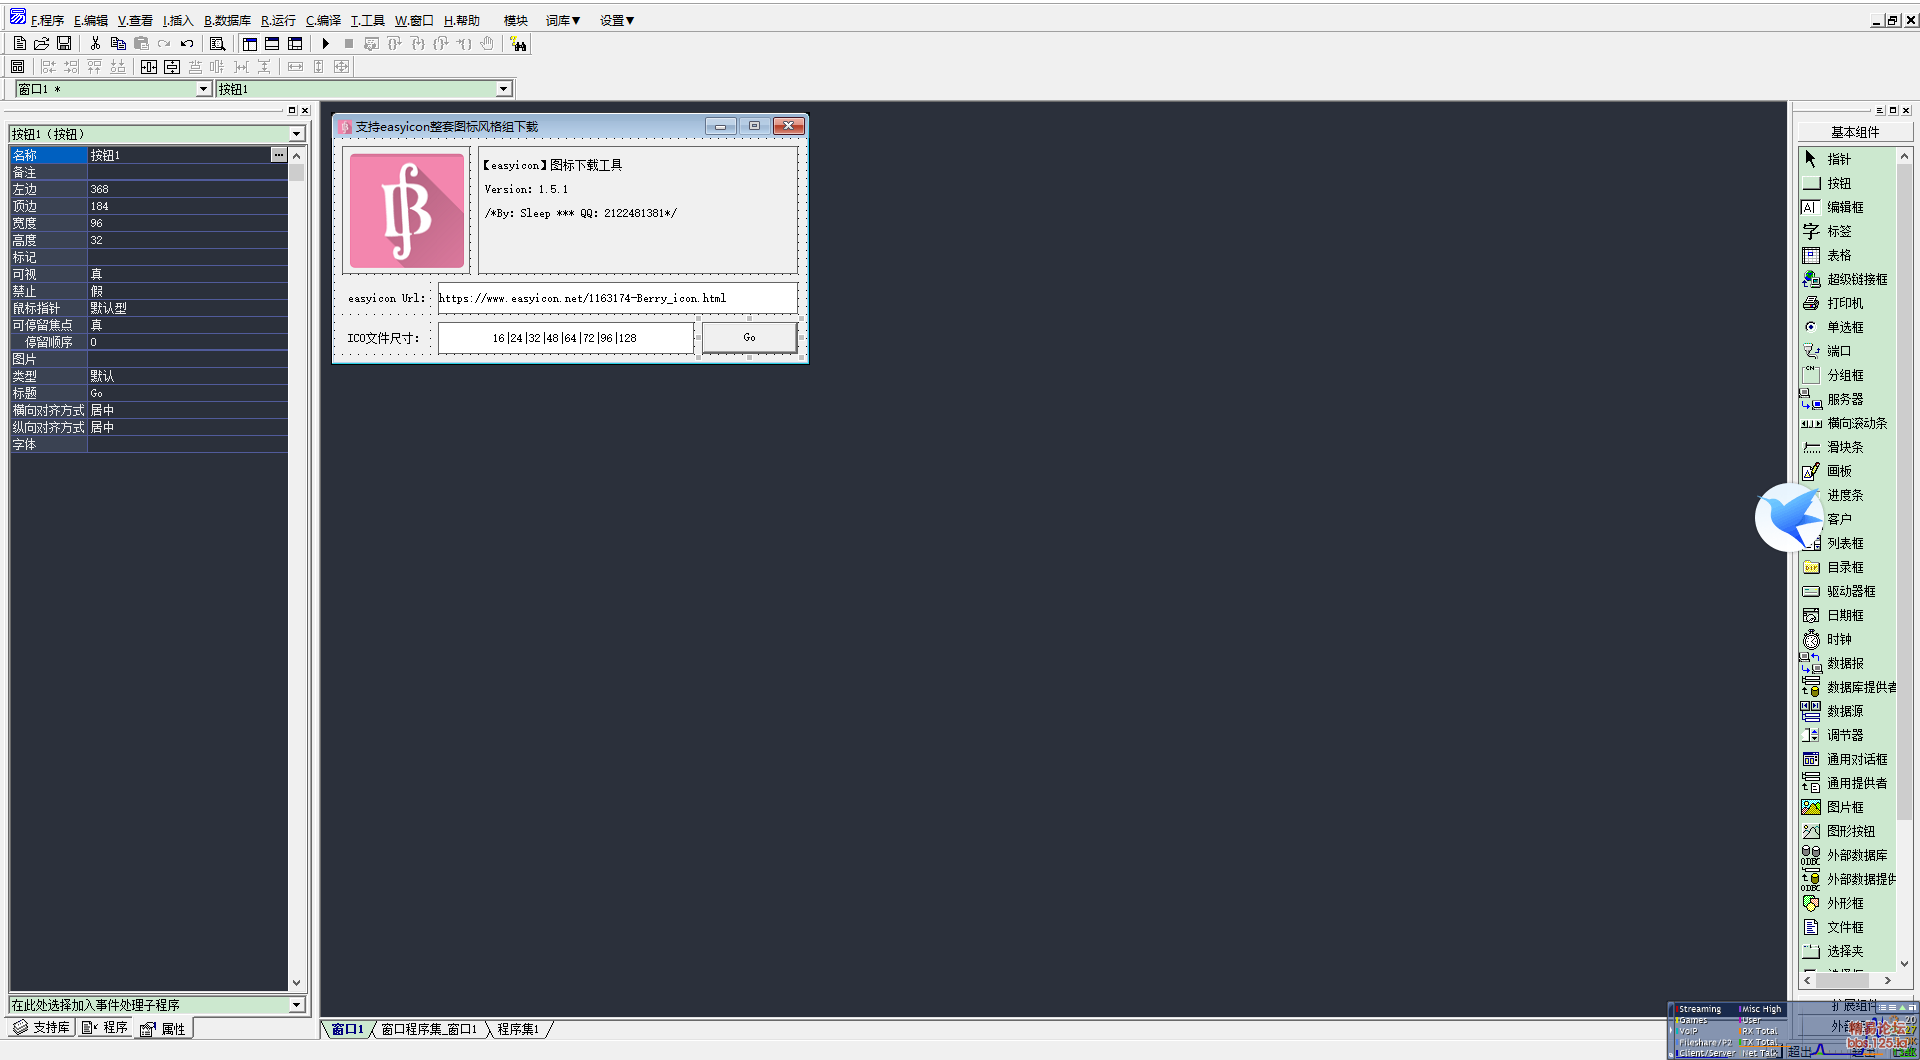Open the event handler subroutine dropdown
Image resolution: width=1920 pixels, height=1060 pixels.
click(x=296, y=1005)
